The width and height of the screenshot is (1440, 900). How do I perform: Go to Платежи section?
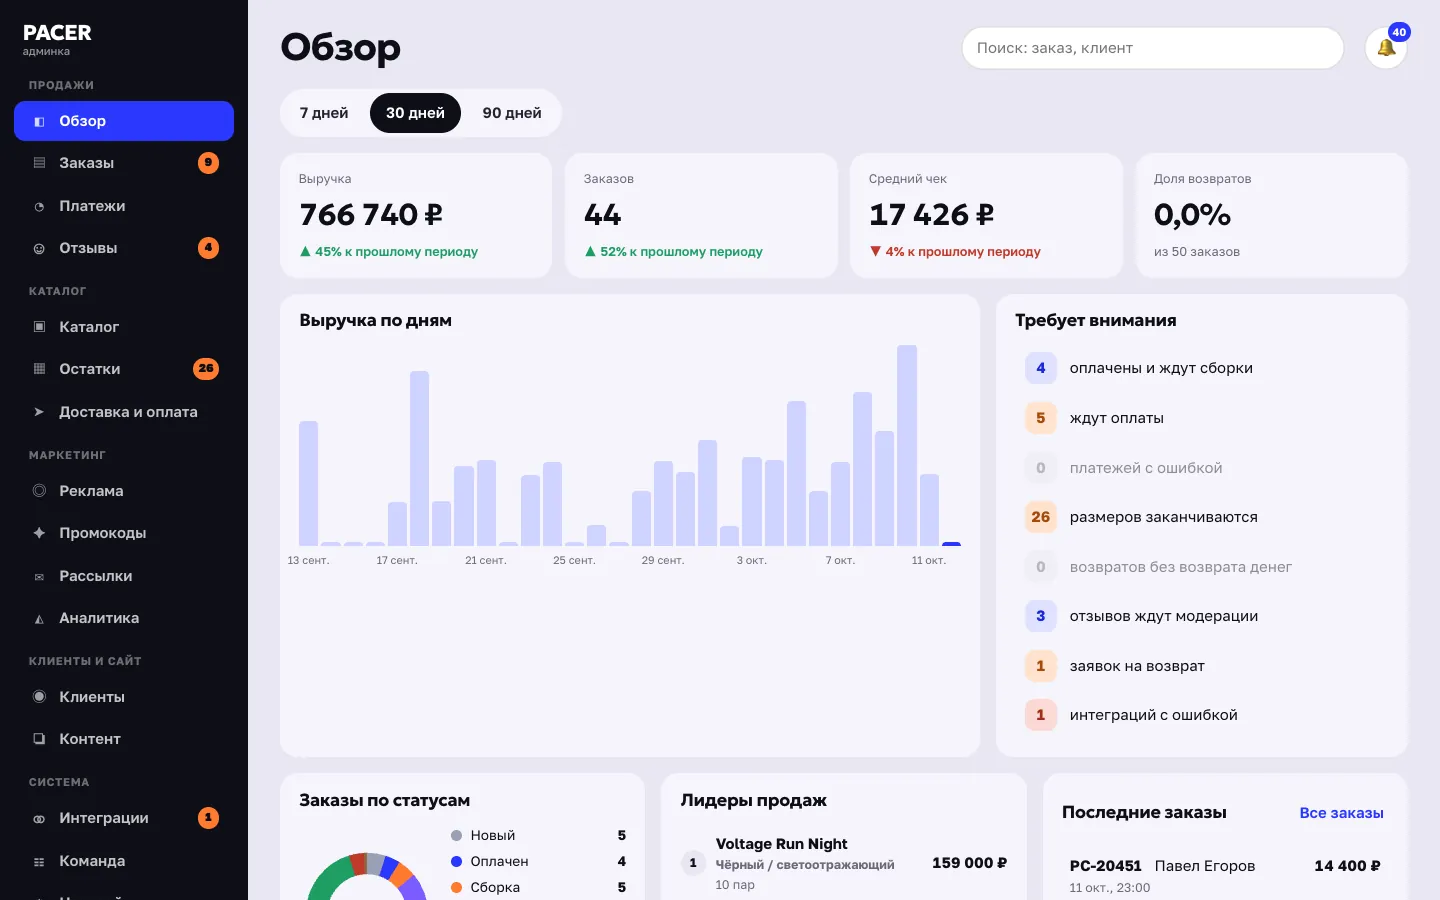click(124, 206)
